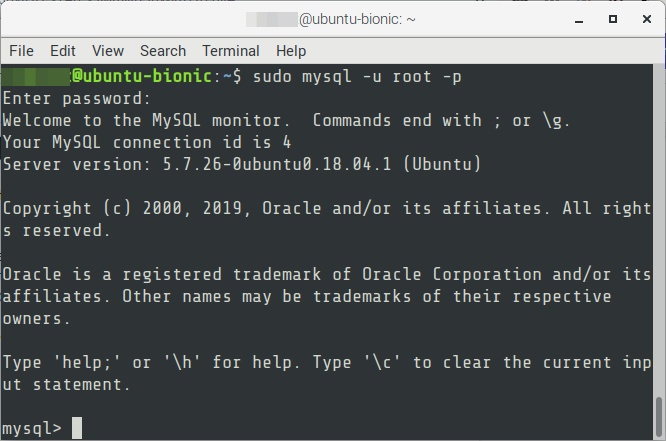Click the 's reserved.' line

click(x=56, y=231)
